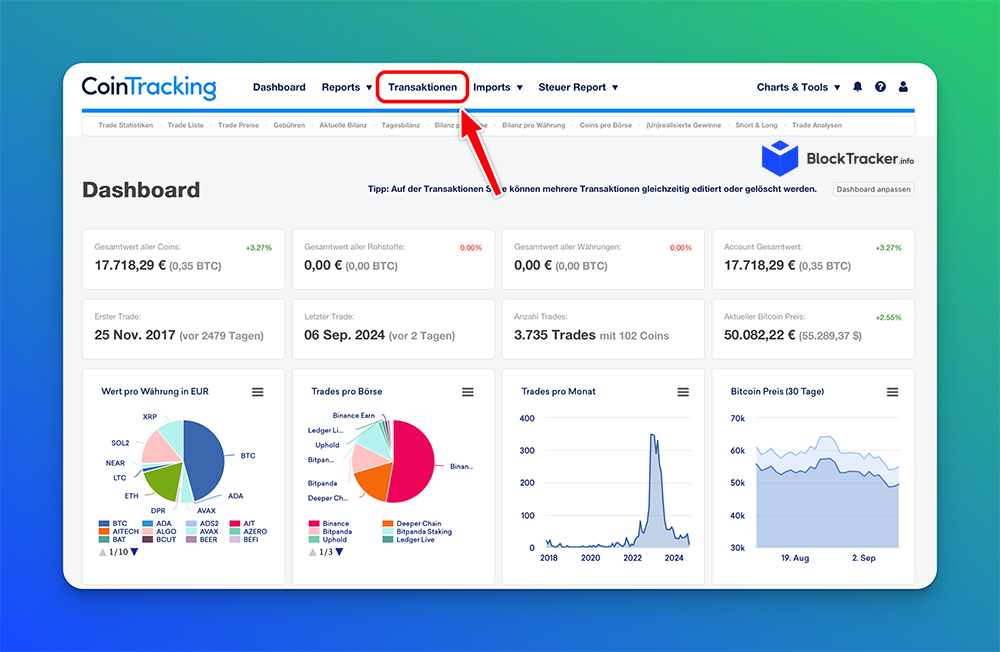Image resolution: width=1000 pixels, height=652 pixels.
Task: Open the Dashboard menu item
Action: (279, 87)
